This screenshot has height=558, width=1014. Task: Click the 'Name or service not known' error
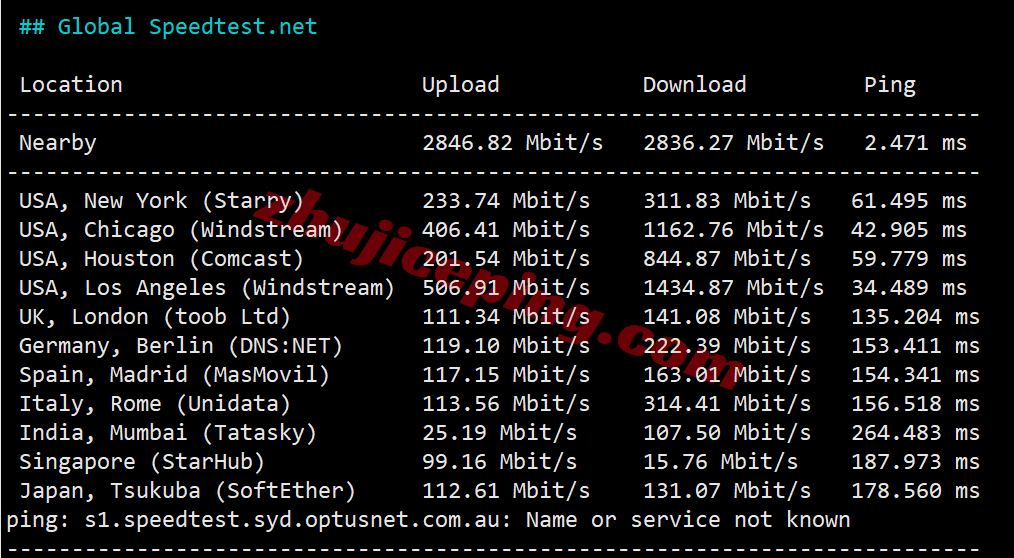click(688, 520)
